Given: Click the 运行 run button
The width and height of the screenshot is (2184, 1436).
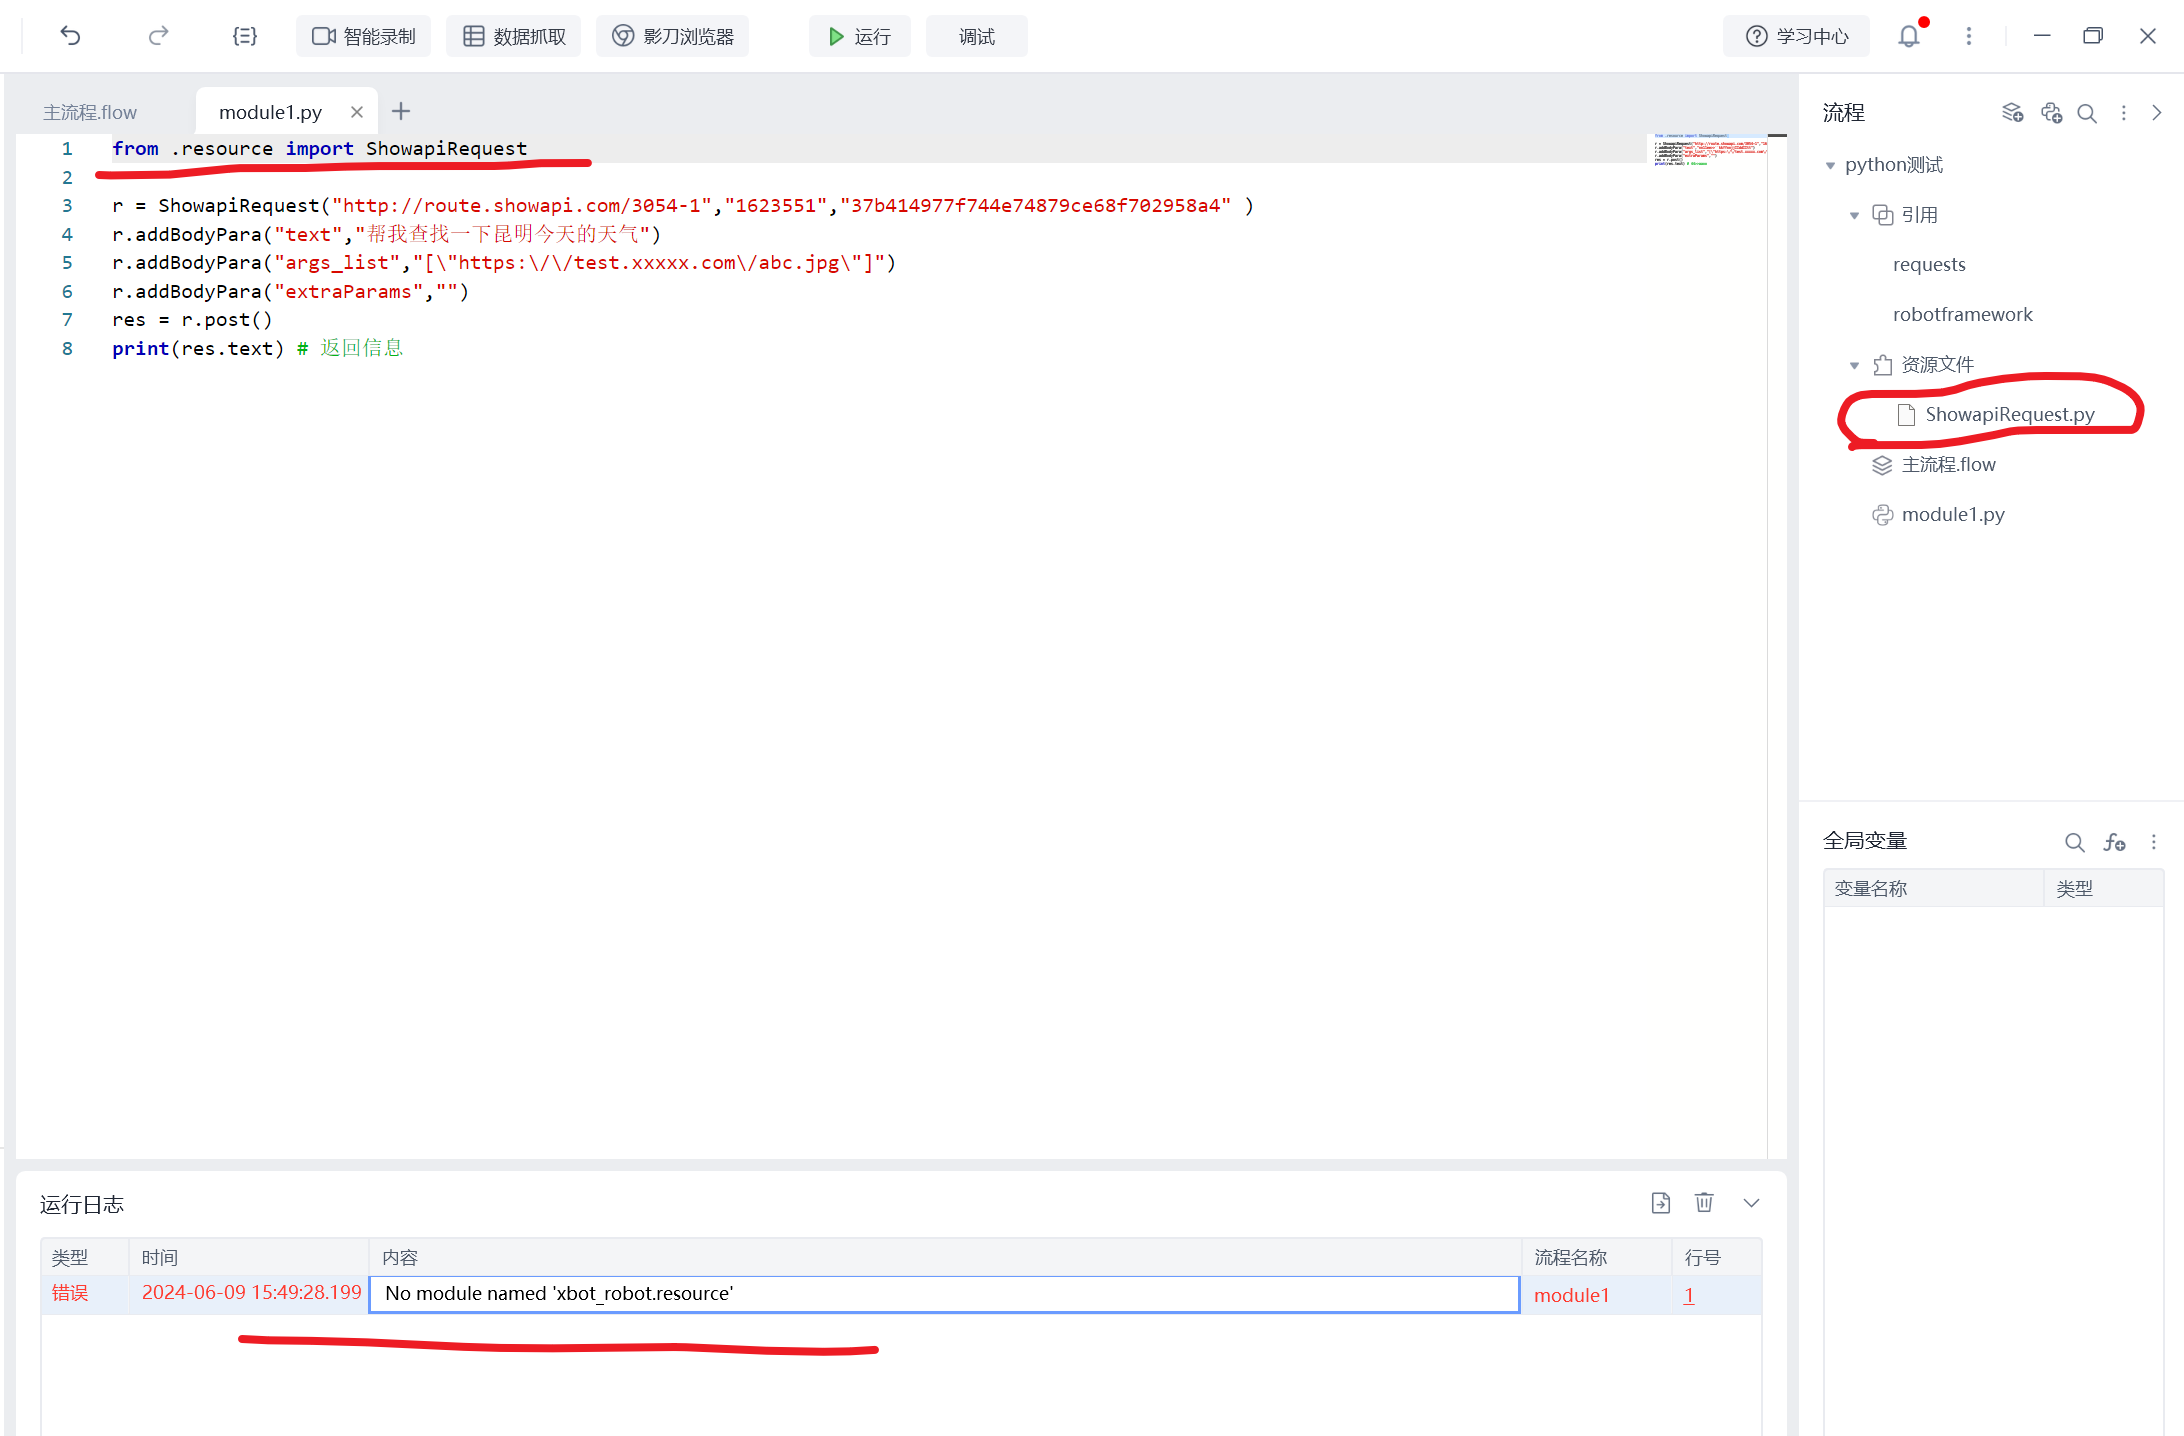Looking at the screenshot, I should pos(859,36).
